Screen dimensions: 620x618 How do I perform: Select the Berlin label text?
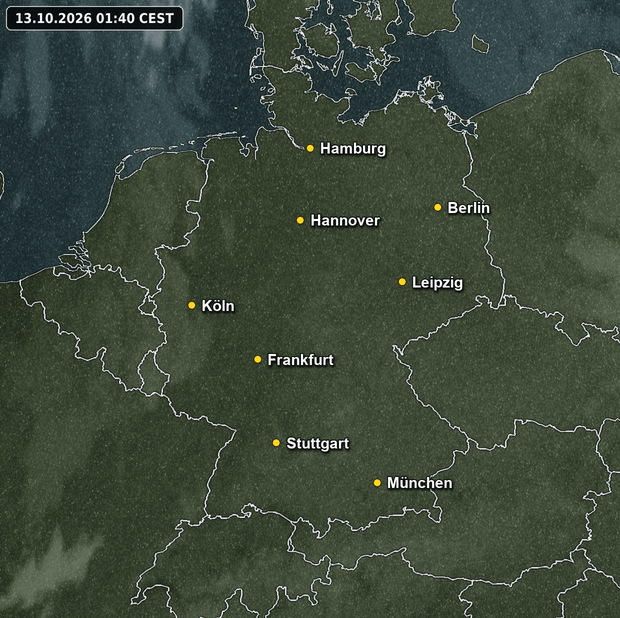click(x=469, y=208)
